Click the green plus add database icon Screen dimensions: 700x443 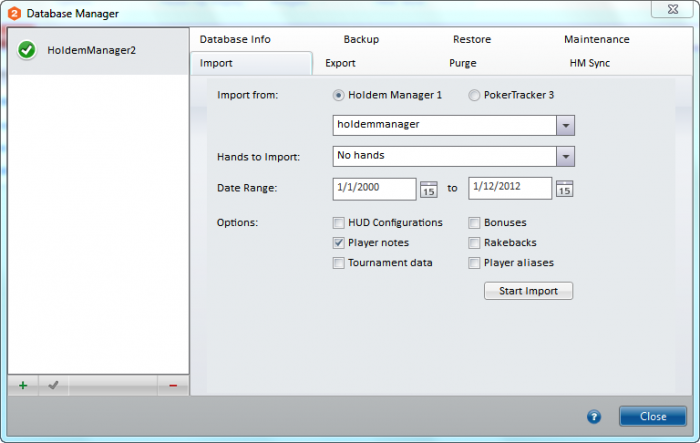coord(23,385)
